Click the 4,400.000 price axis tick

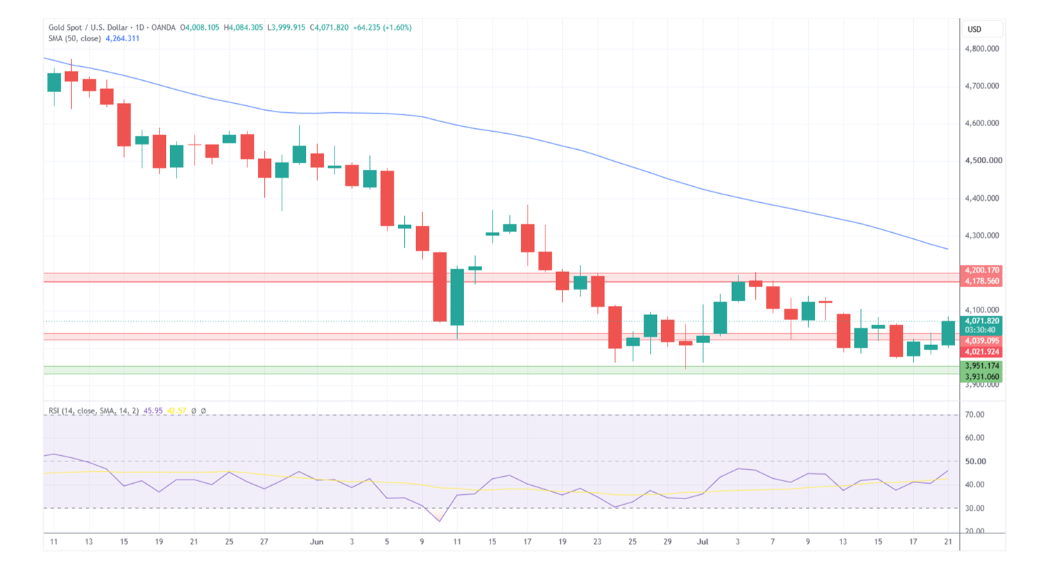(982, 198)
